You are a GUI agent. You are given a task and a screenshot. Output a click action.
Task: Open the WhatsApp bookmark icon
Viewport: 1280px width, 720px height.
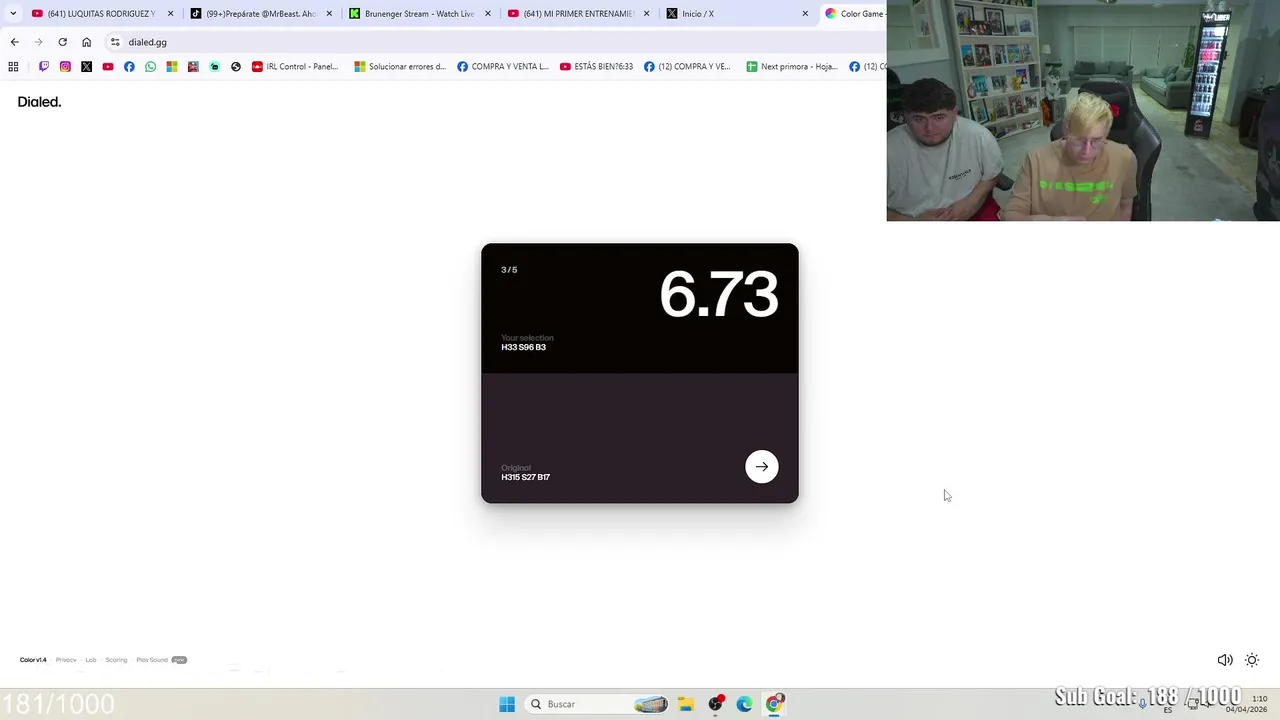150,67
